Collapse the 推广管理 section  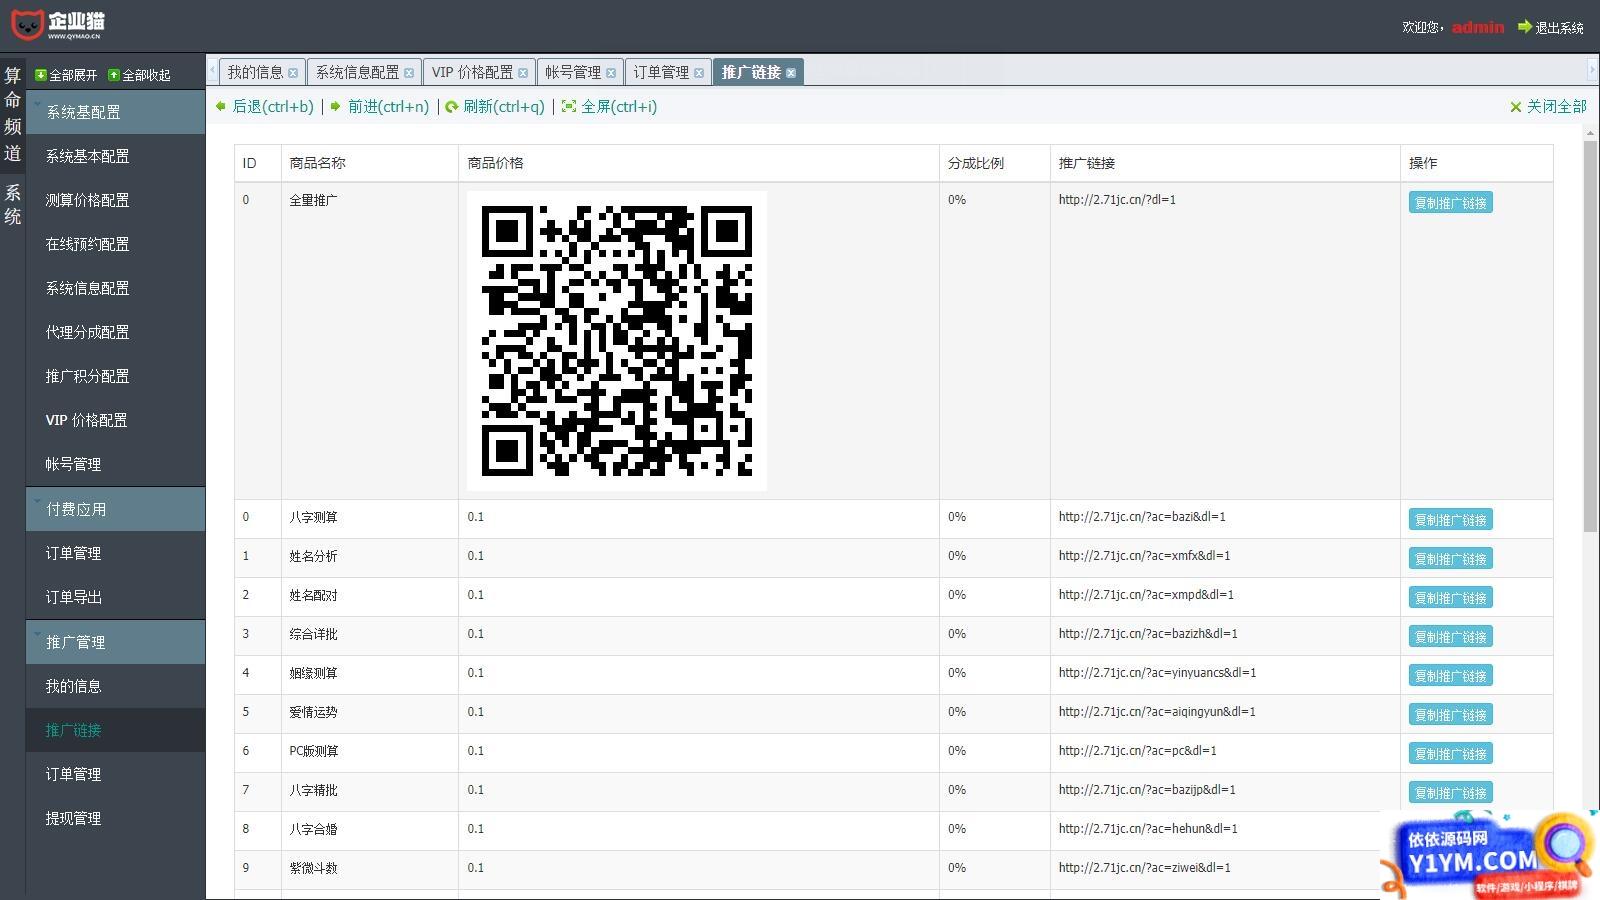click(x=115, y=642)
